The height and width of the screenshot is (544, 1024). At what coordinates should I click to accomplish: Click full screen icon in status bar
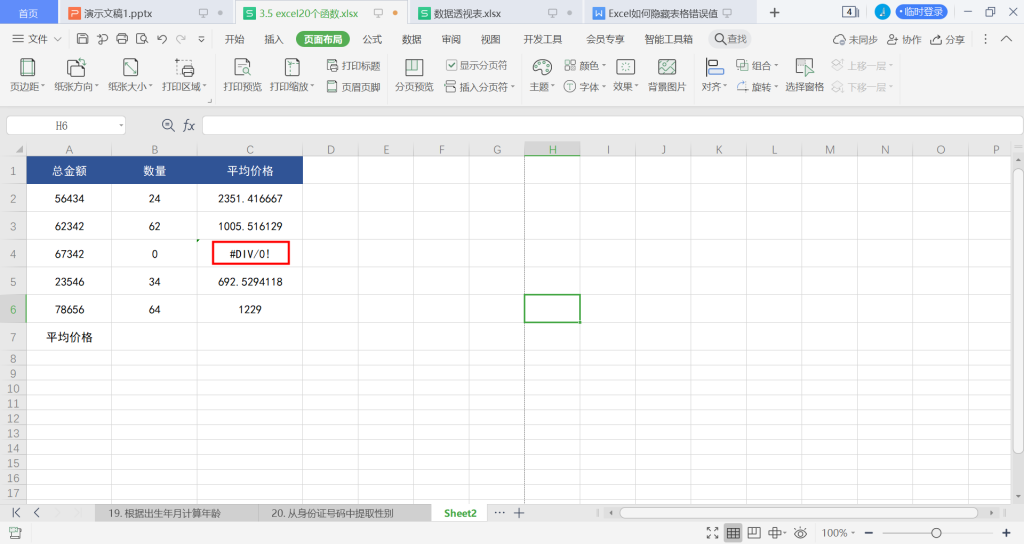pos(712,533)
